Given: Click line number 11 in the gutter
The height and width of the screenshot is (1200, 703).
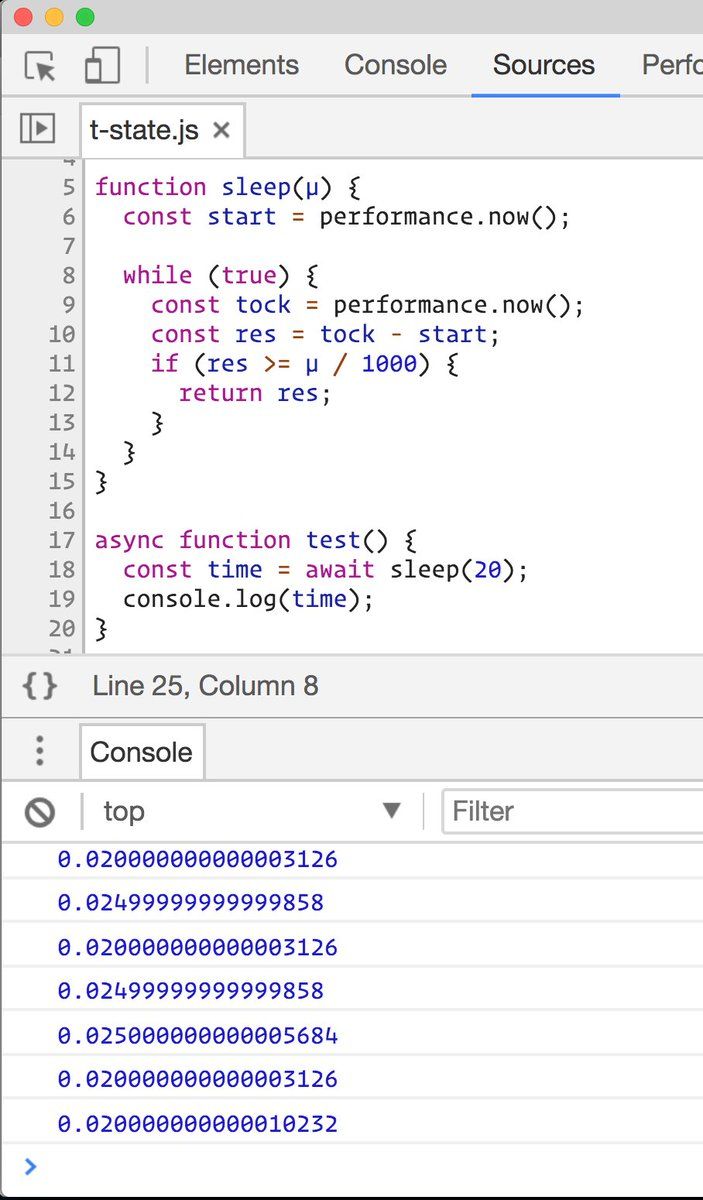Looking at the screenshot, I should point(61,364).
